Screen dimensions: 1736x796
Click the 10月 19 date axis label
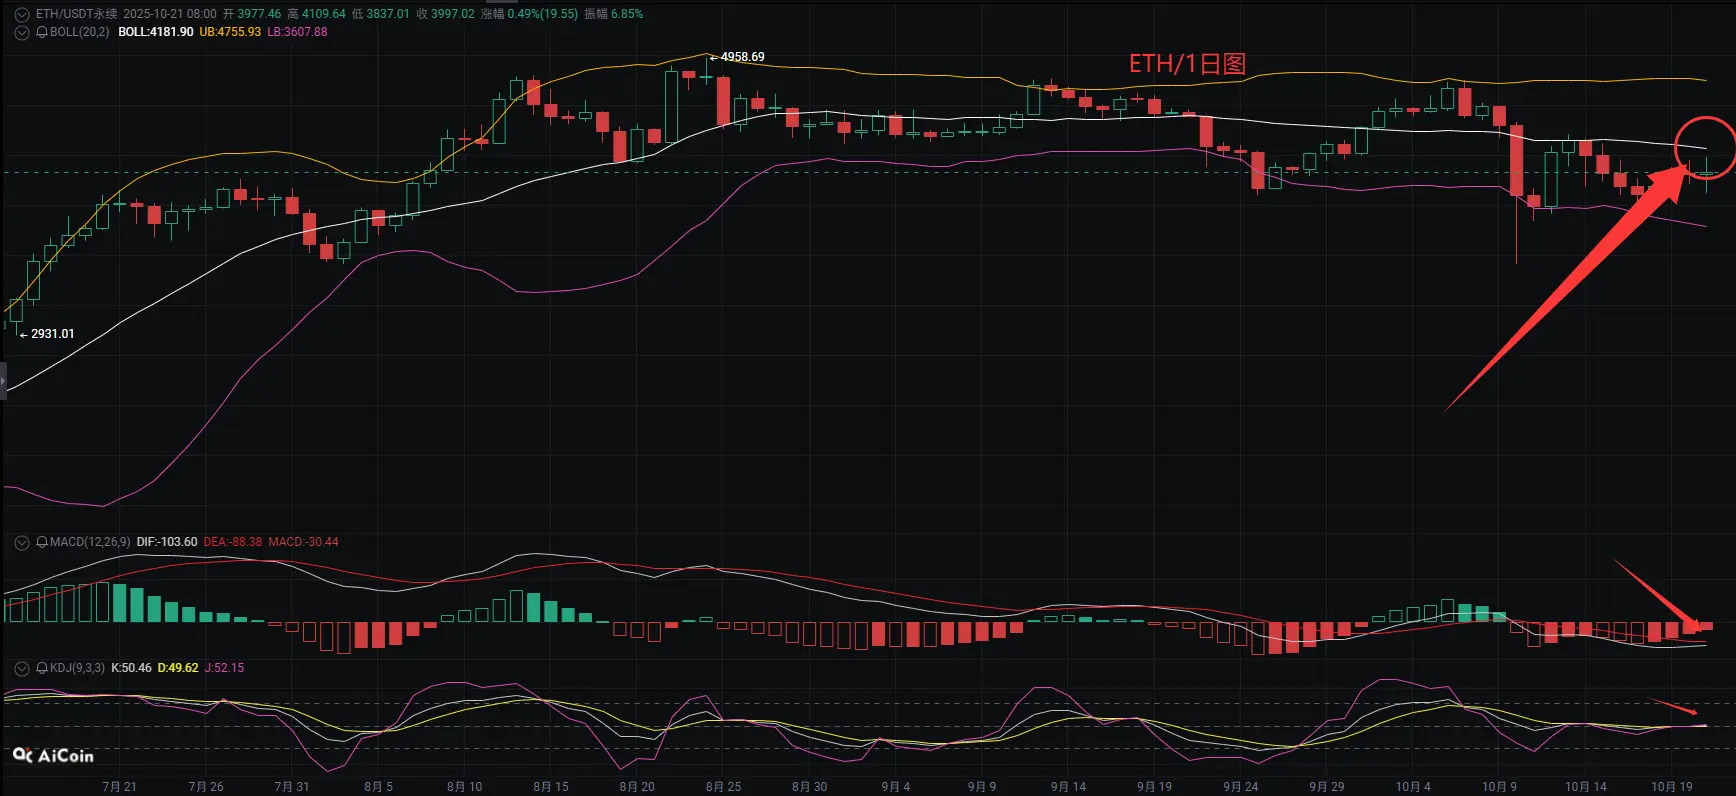1672,787
